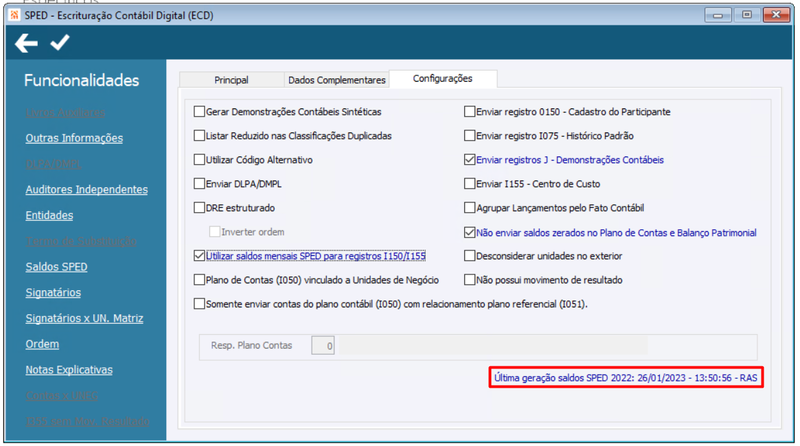
Task: Click the Funcionalidades heading
Action: point(82,81)
